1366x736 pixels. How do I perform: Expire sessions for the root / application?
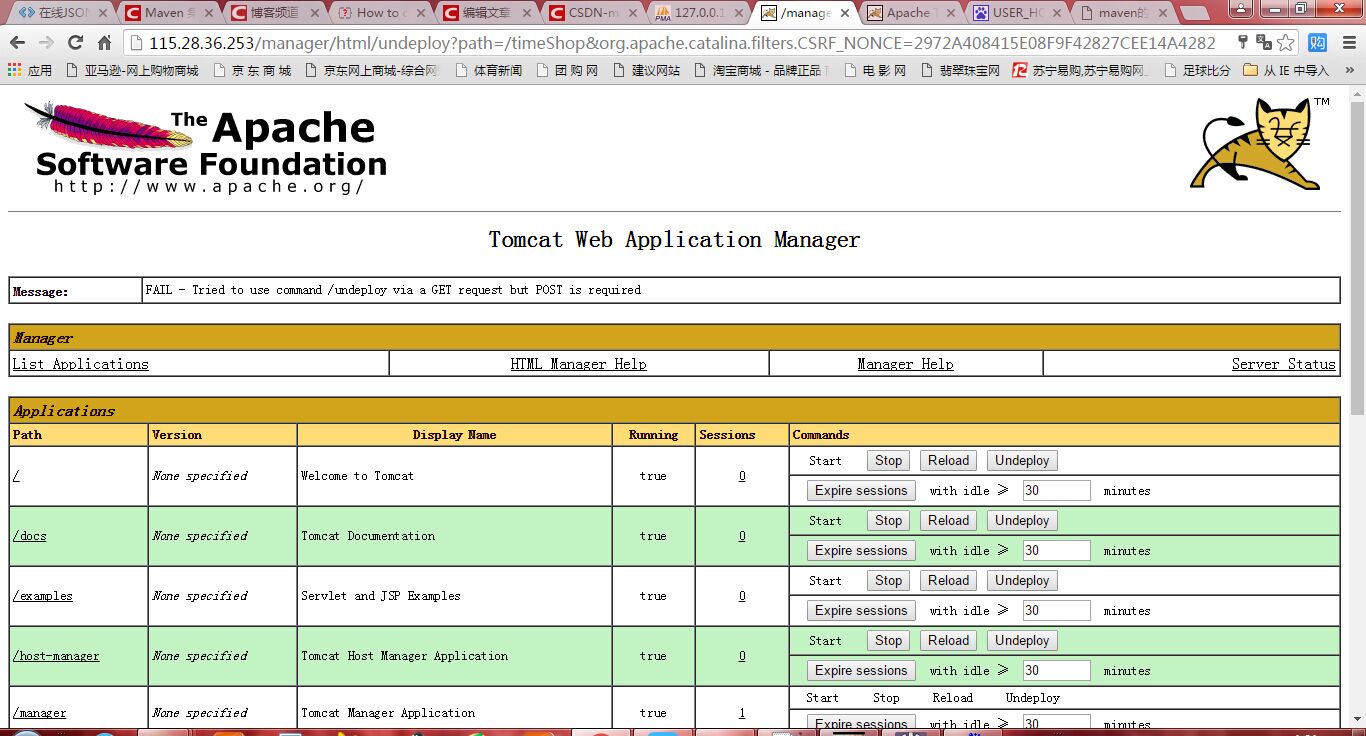pos(861,491)
